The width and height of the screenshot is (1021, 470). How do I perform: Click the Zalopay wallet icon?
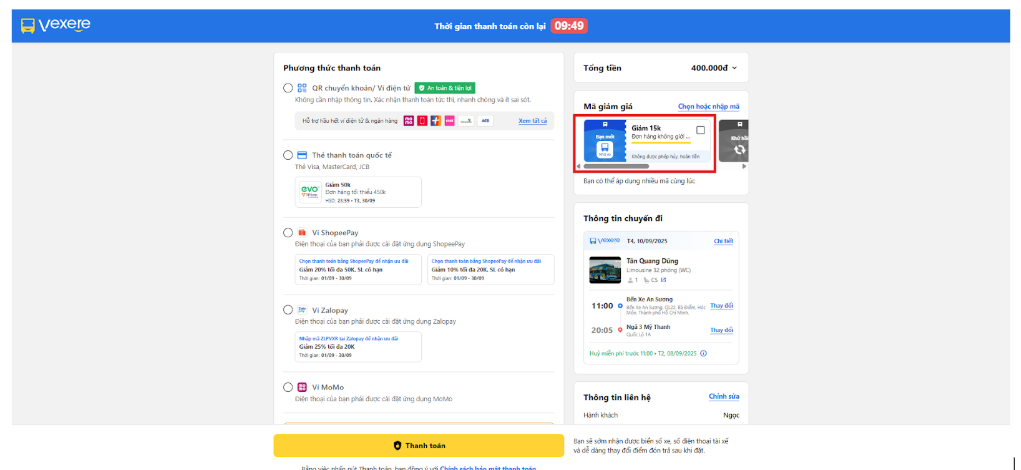click(x=302, y=310)
